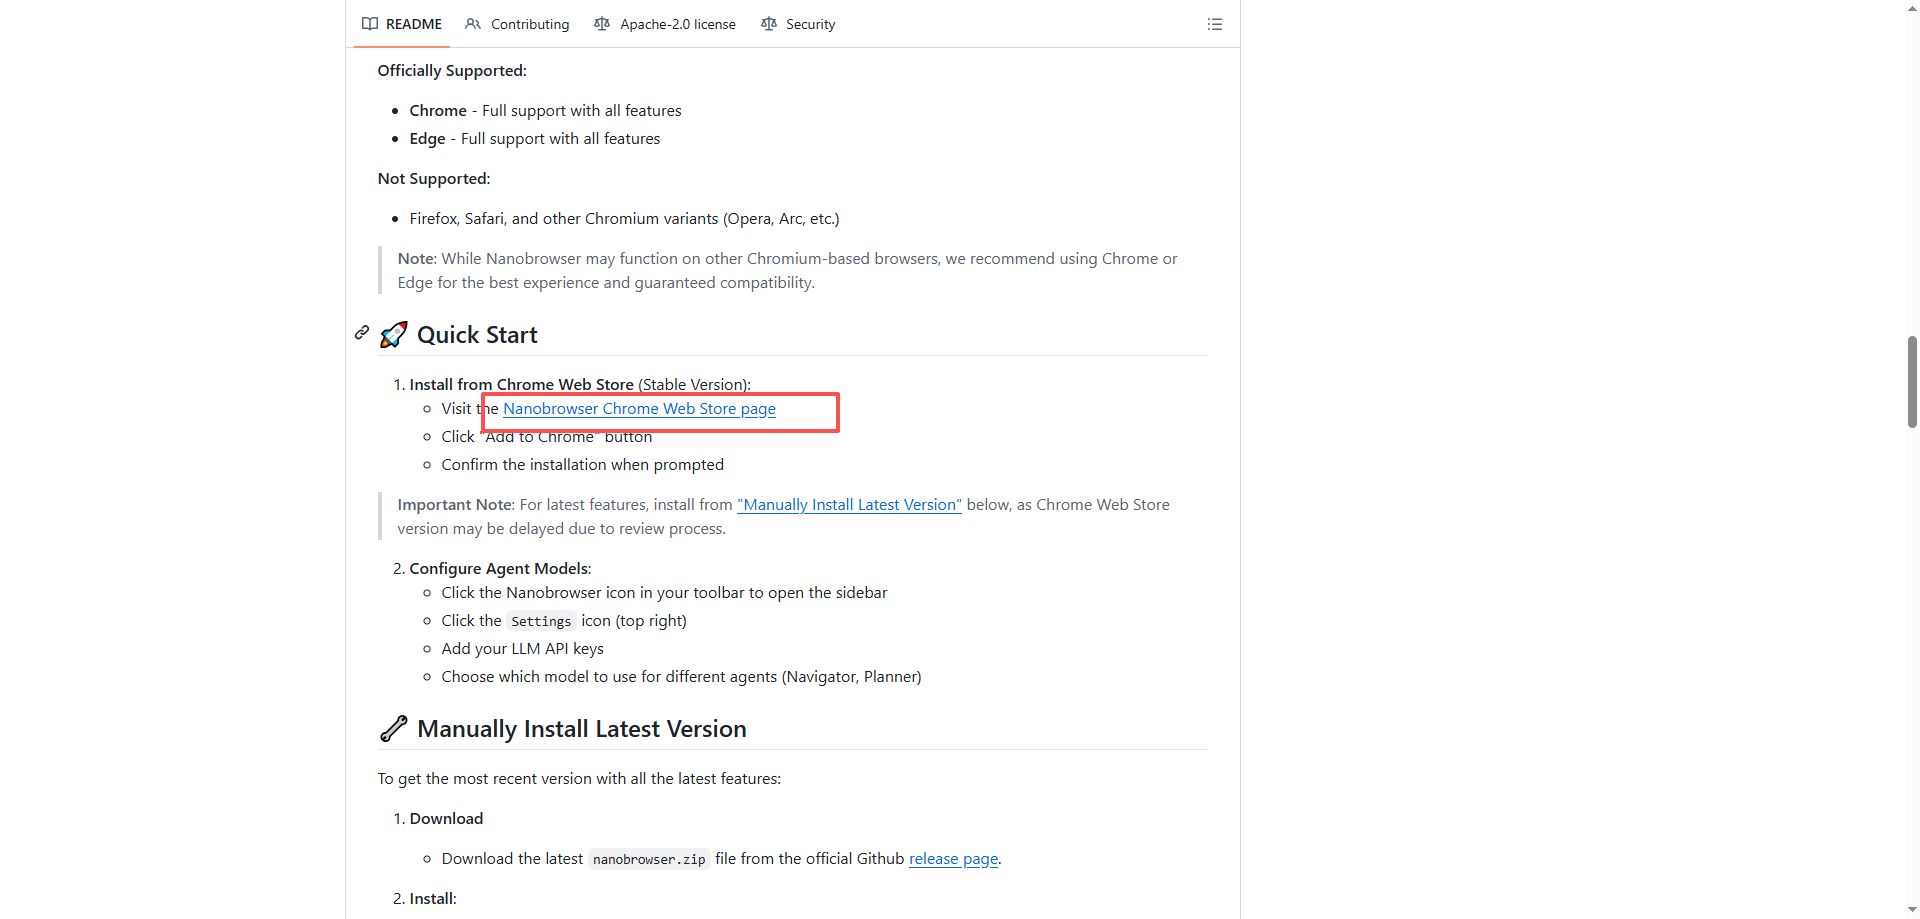
Task: Click the Quick Start heading
Action: click(477, 335)
